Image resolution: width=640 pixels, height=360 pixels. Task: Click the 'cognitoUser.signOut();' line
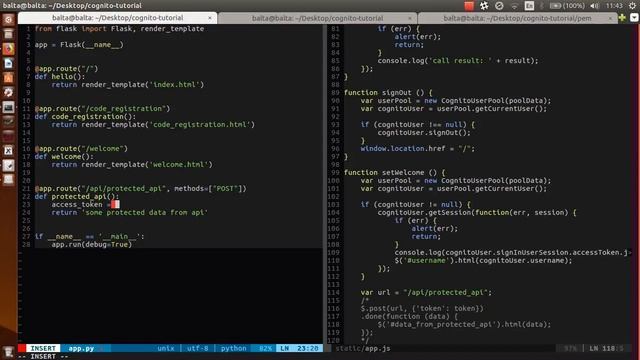(424, 133)
